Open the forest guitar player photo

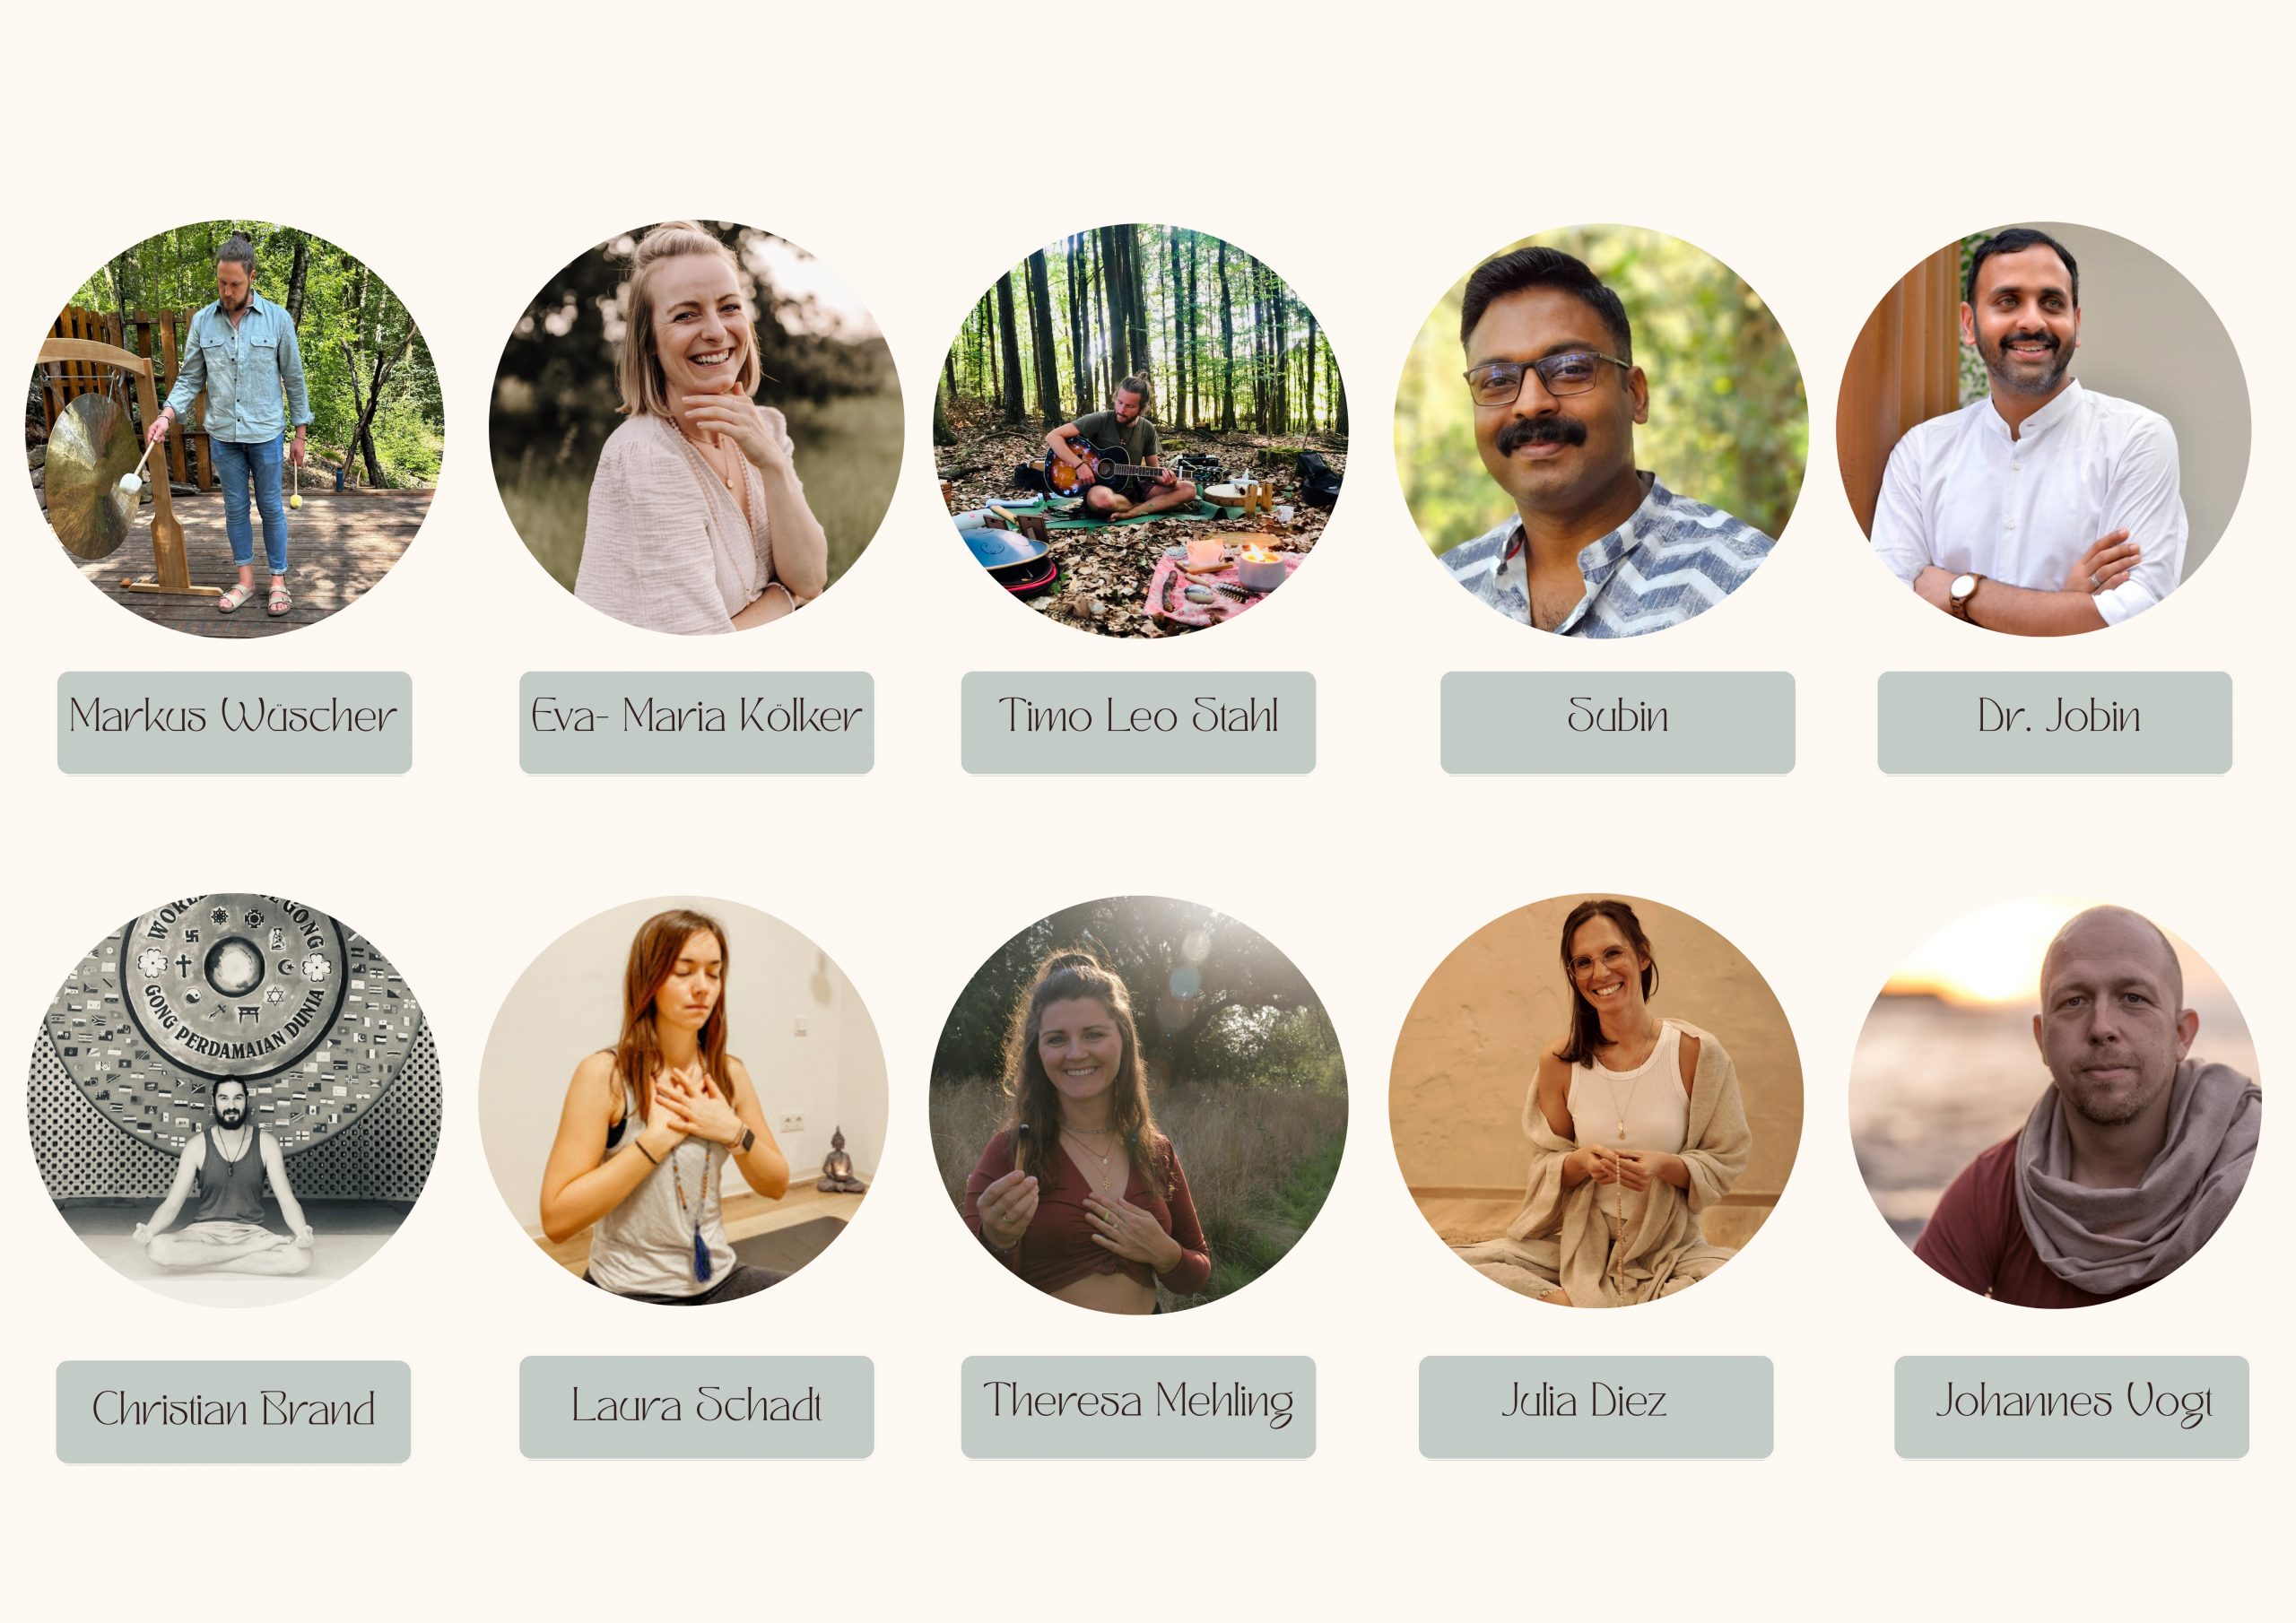[1140, 430]
